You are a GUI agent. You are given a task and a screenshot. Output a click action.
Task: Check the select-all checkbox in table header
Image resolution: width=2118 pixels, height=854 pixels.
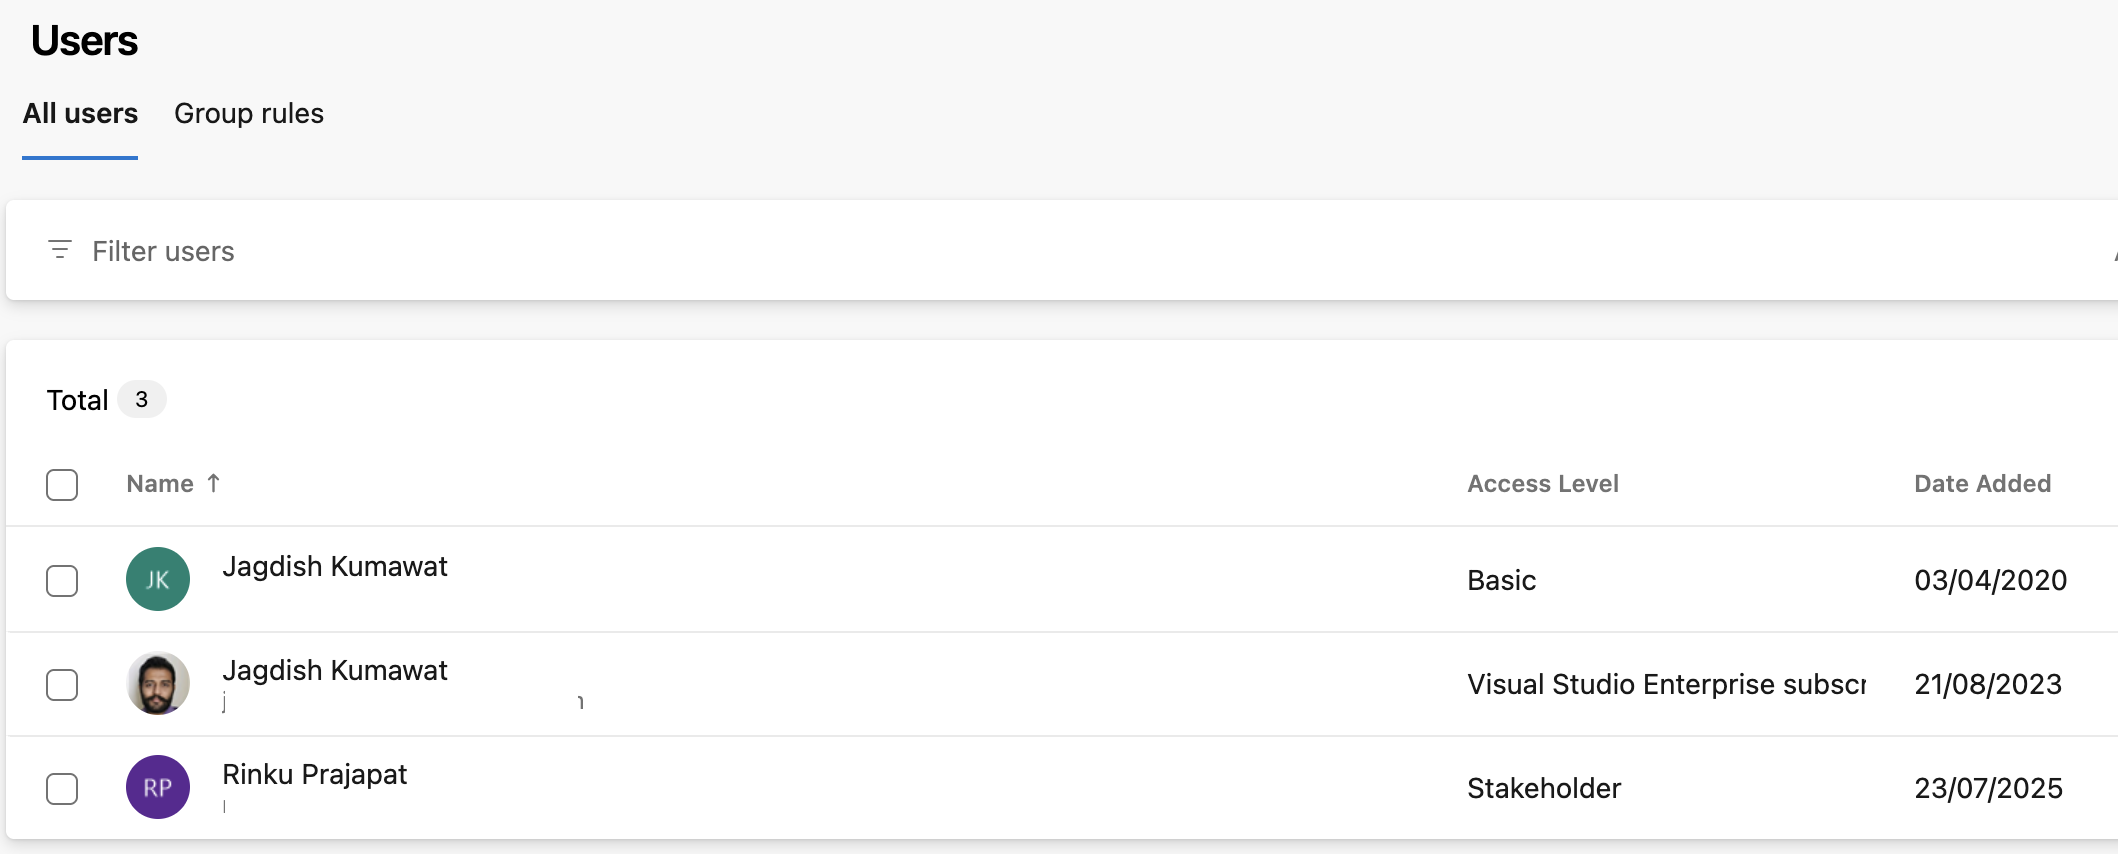(62, 484)
